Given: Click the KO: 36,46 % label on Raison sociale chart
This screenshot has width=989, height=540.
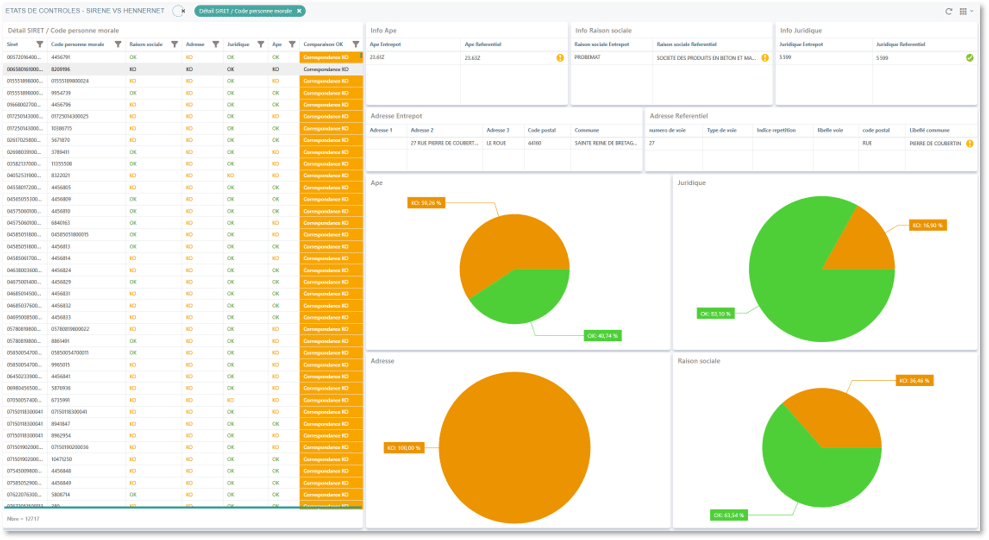Looking at the screenshot, I should tap(914, 381).
